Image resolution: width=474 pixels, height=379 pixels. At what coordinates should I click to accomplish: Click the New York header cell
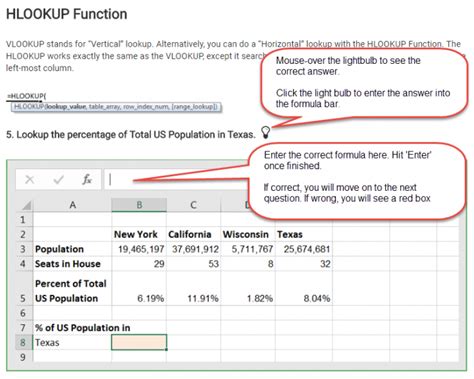pos(139,234)
